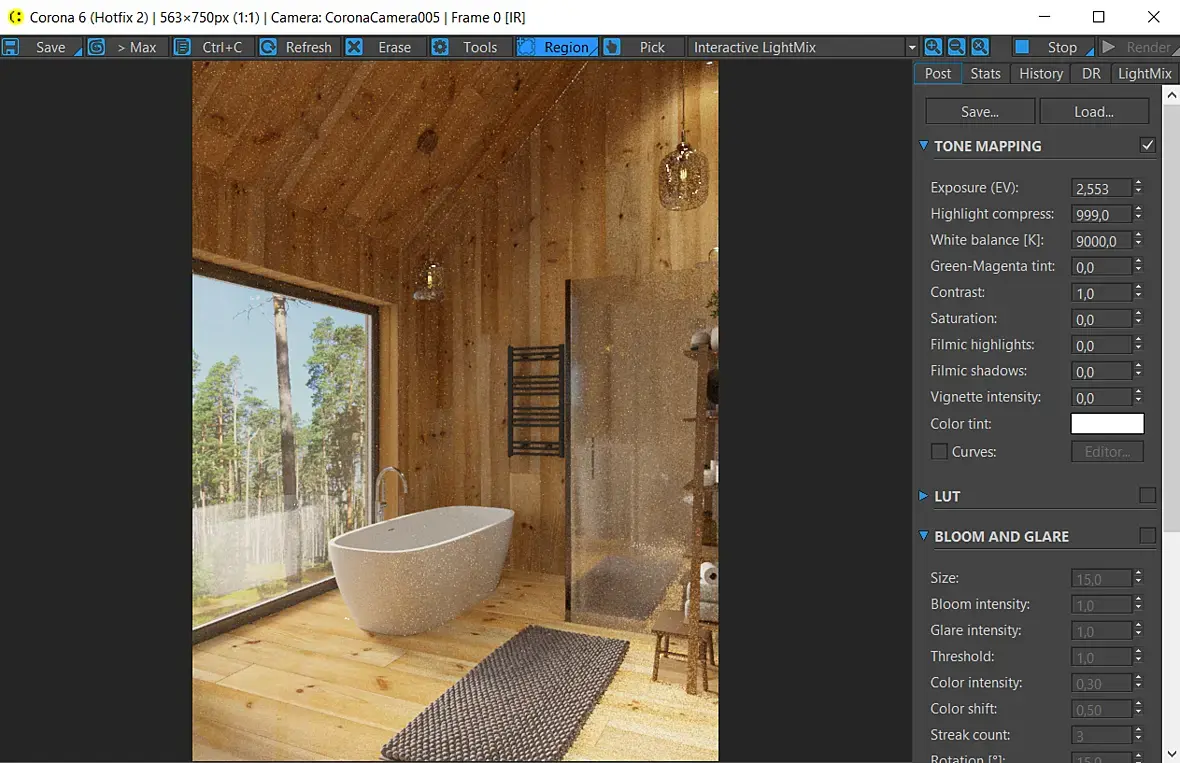The image size is (1180, 763).
Task: Collapse the Tone Mapping section
Action: coord(923,145)
